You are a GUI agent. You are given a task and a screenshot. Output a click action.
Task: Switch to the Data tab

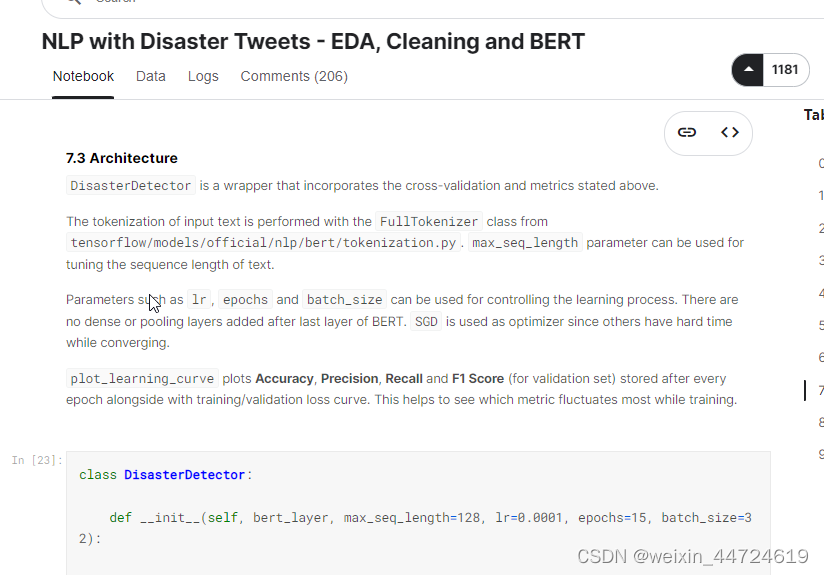(x=151, y=76)
